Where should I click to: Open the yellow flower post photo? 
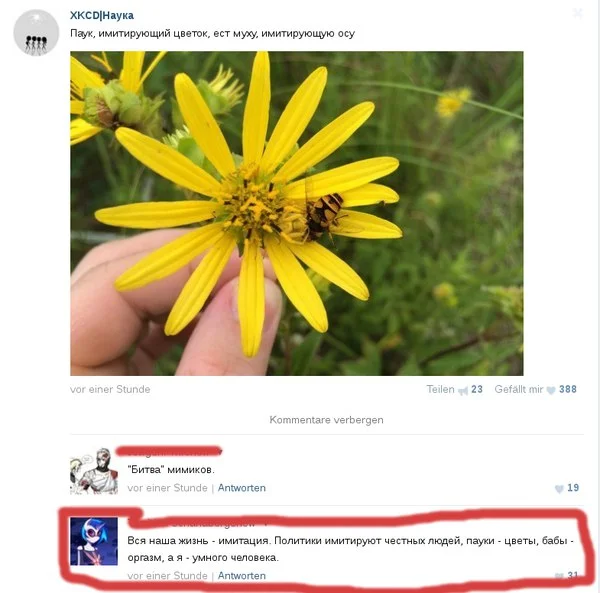tap(297, 213)
